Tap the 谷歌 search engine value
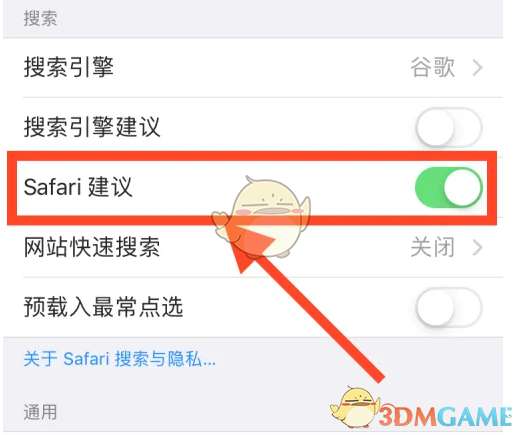This screenshot has width=523, height=435. [x=432, y=67]
